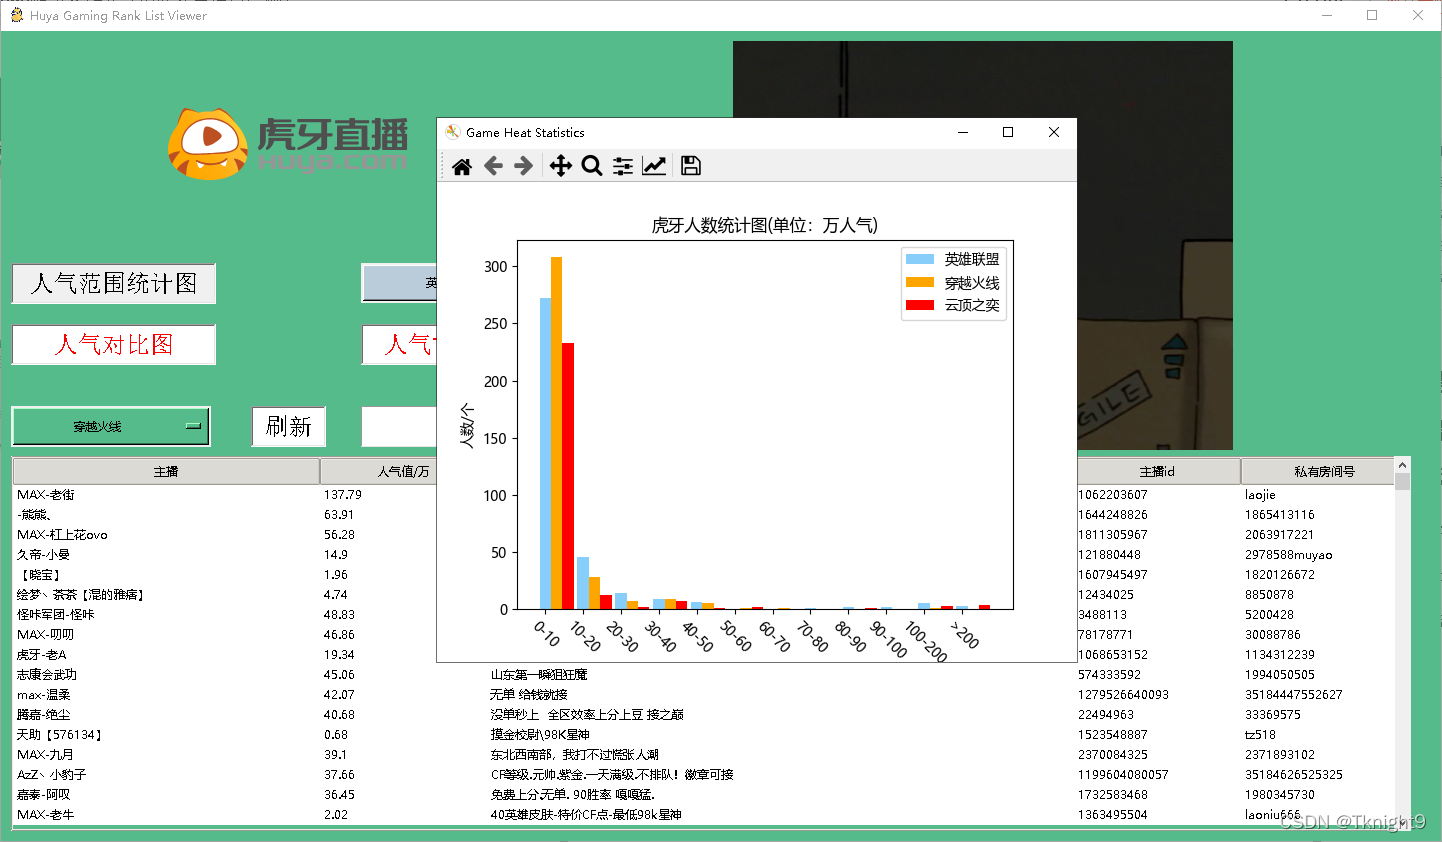
Task: Click the private room number tz518
Action: [1260, 735]
